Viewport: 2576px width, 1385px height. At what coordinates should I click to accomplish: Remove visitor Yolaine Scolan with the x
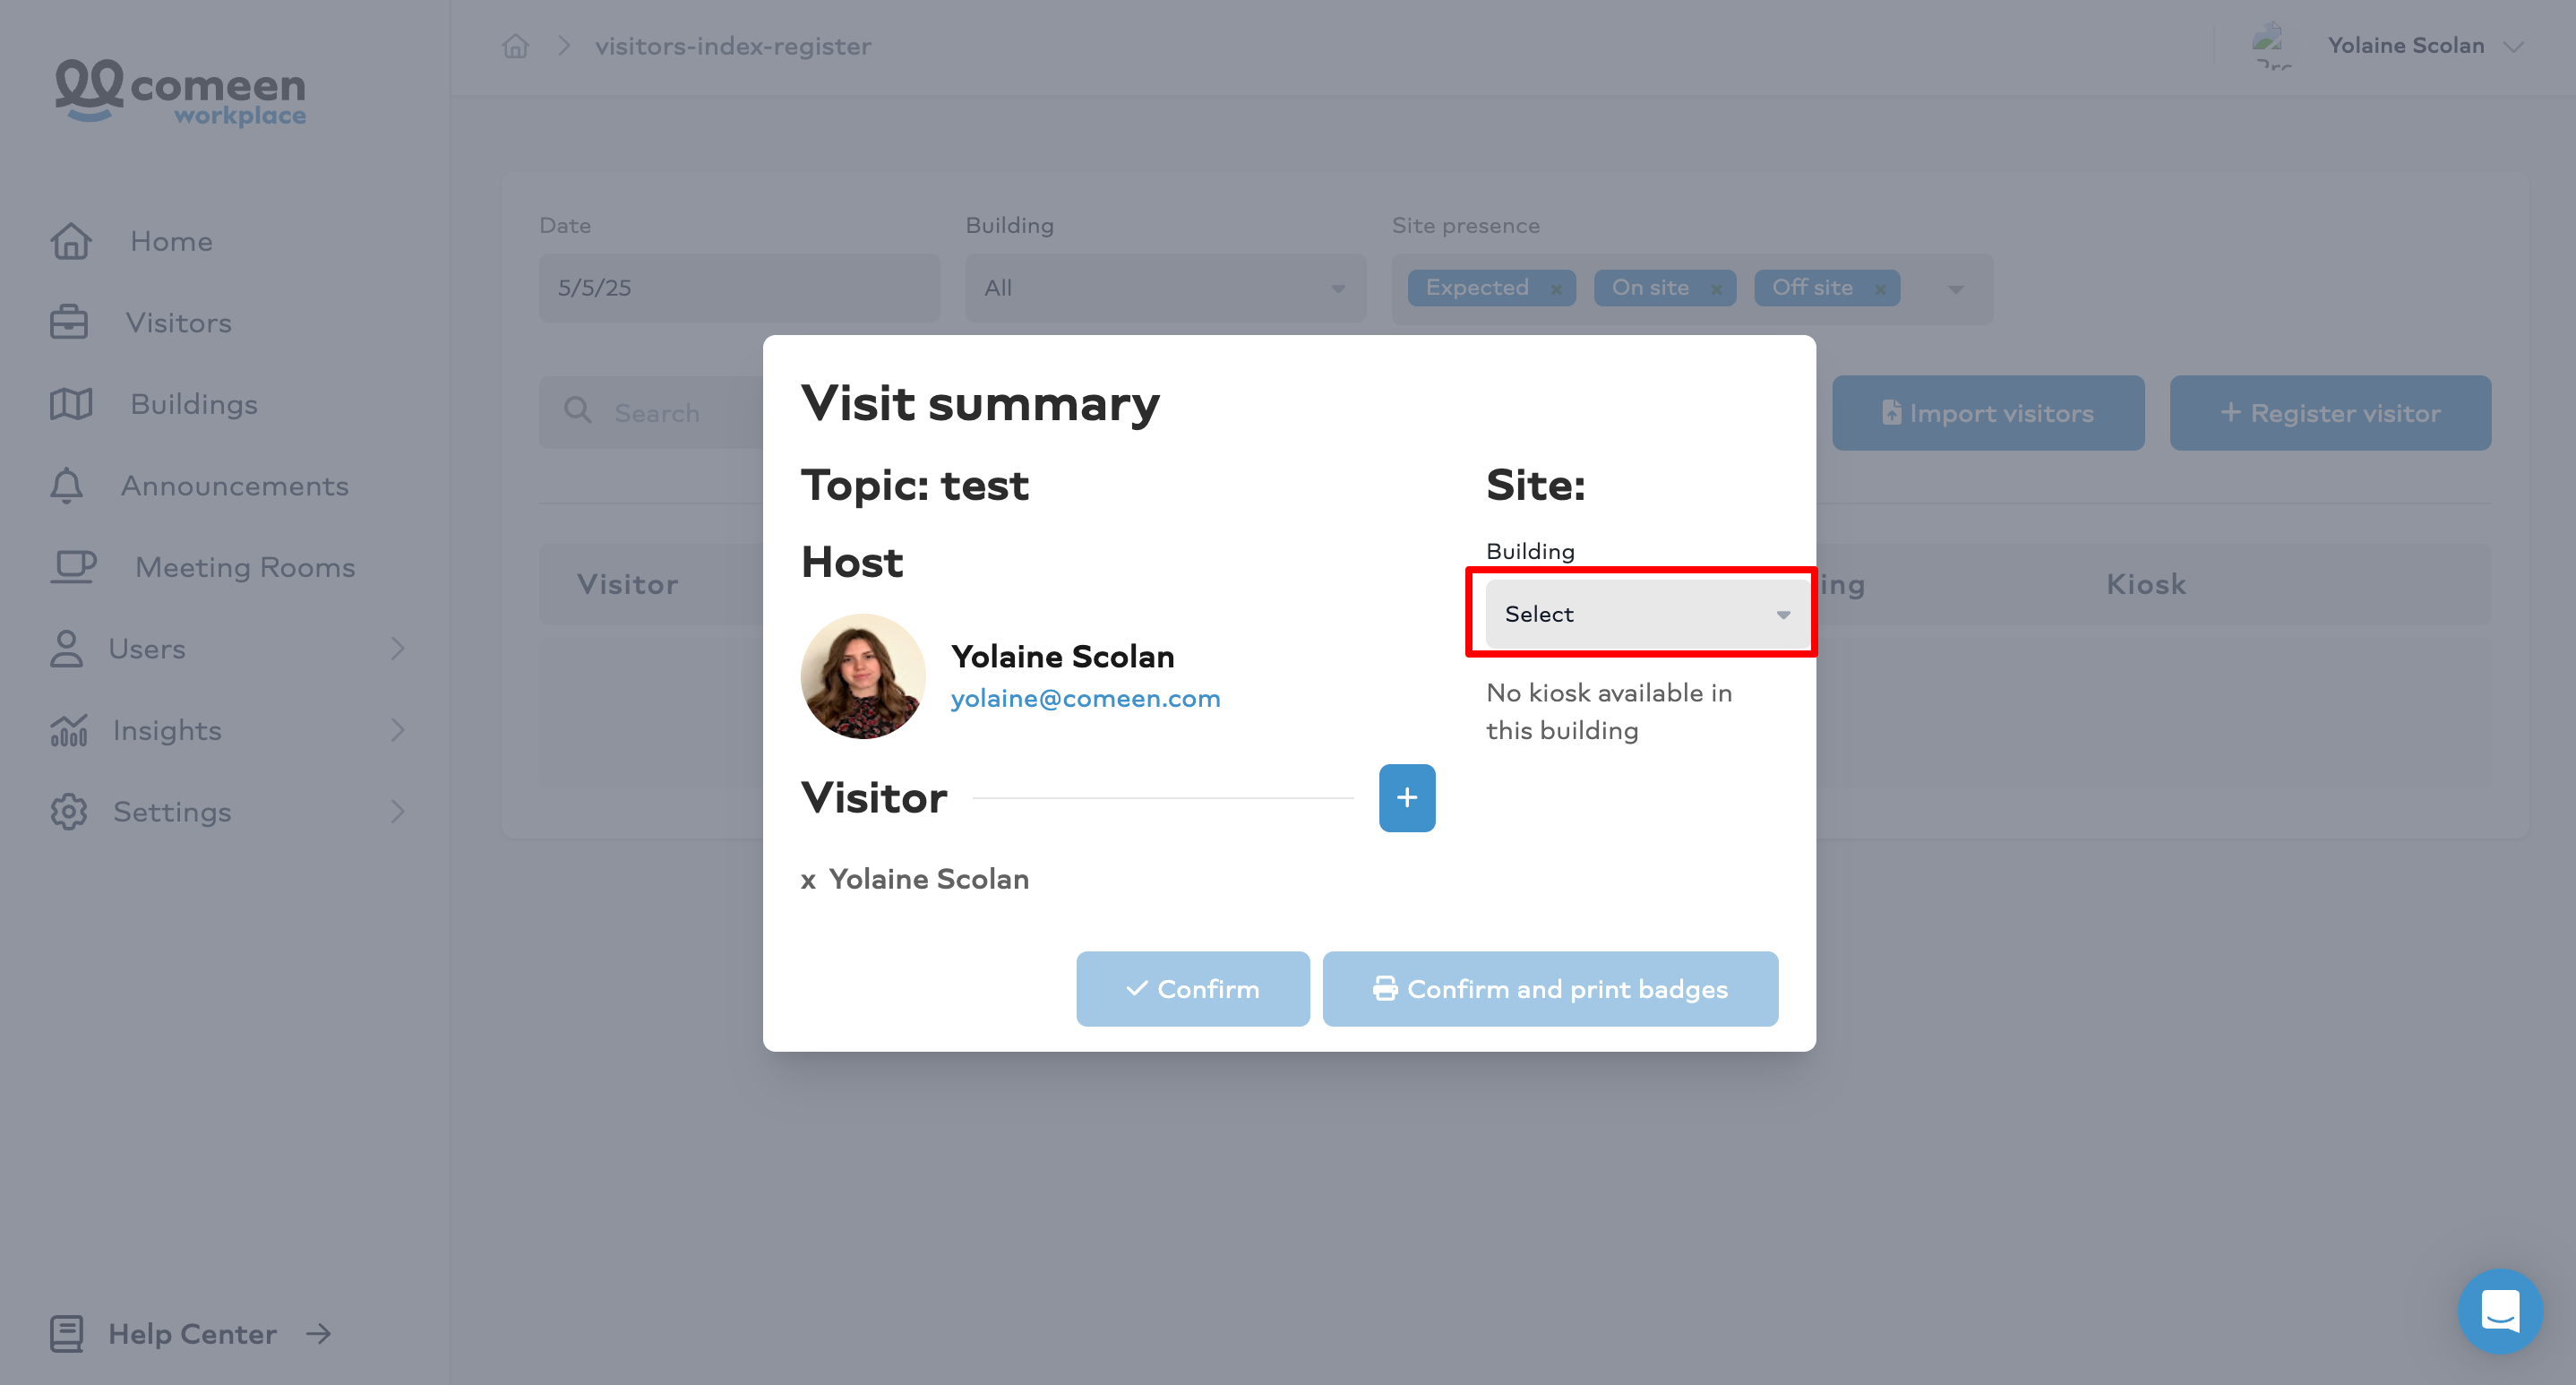[808, 880]
